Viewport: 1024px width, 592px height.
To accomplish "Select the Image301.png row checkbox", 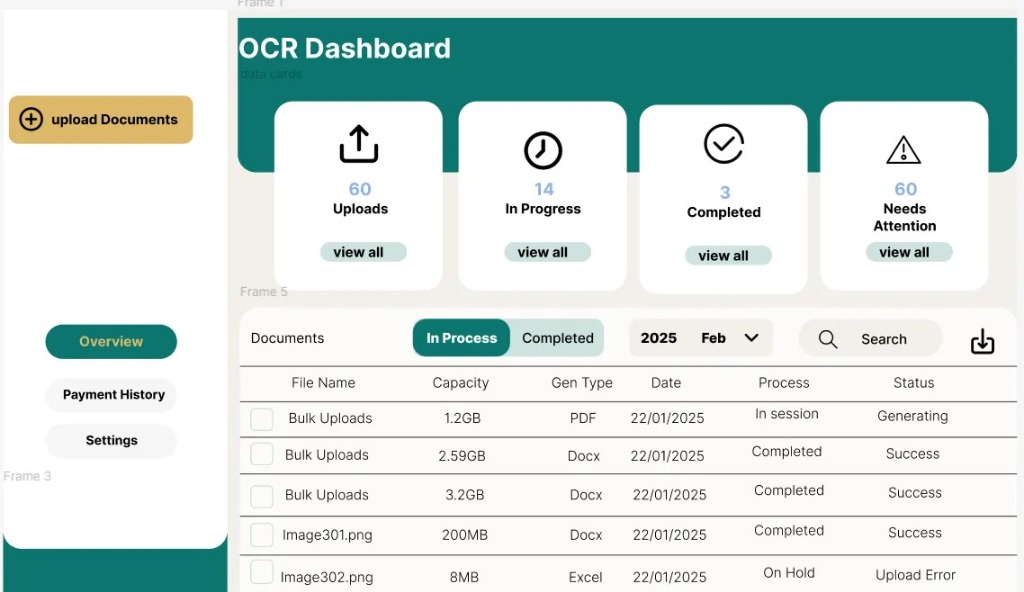I will click(x=262, y=535).
